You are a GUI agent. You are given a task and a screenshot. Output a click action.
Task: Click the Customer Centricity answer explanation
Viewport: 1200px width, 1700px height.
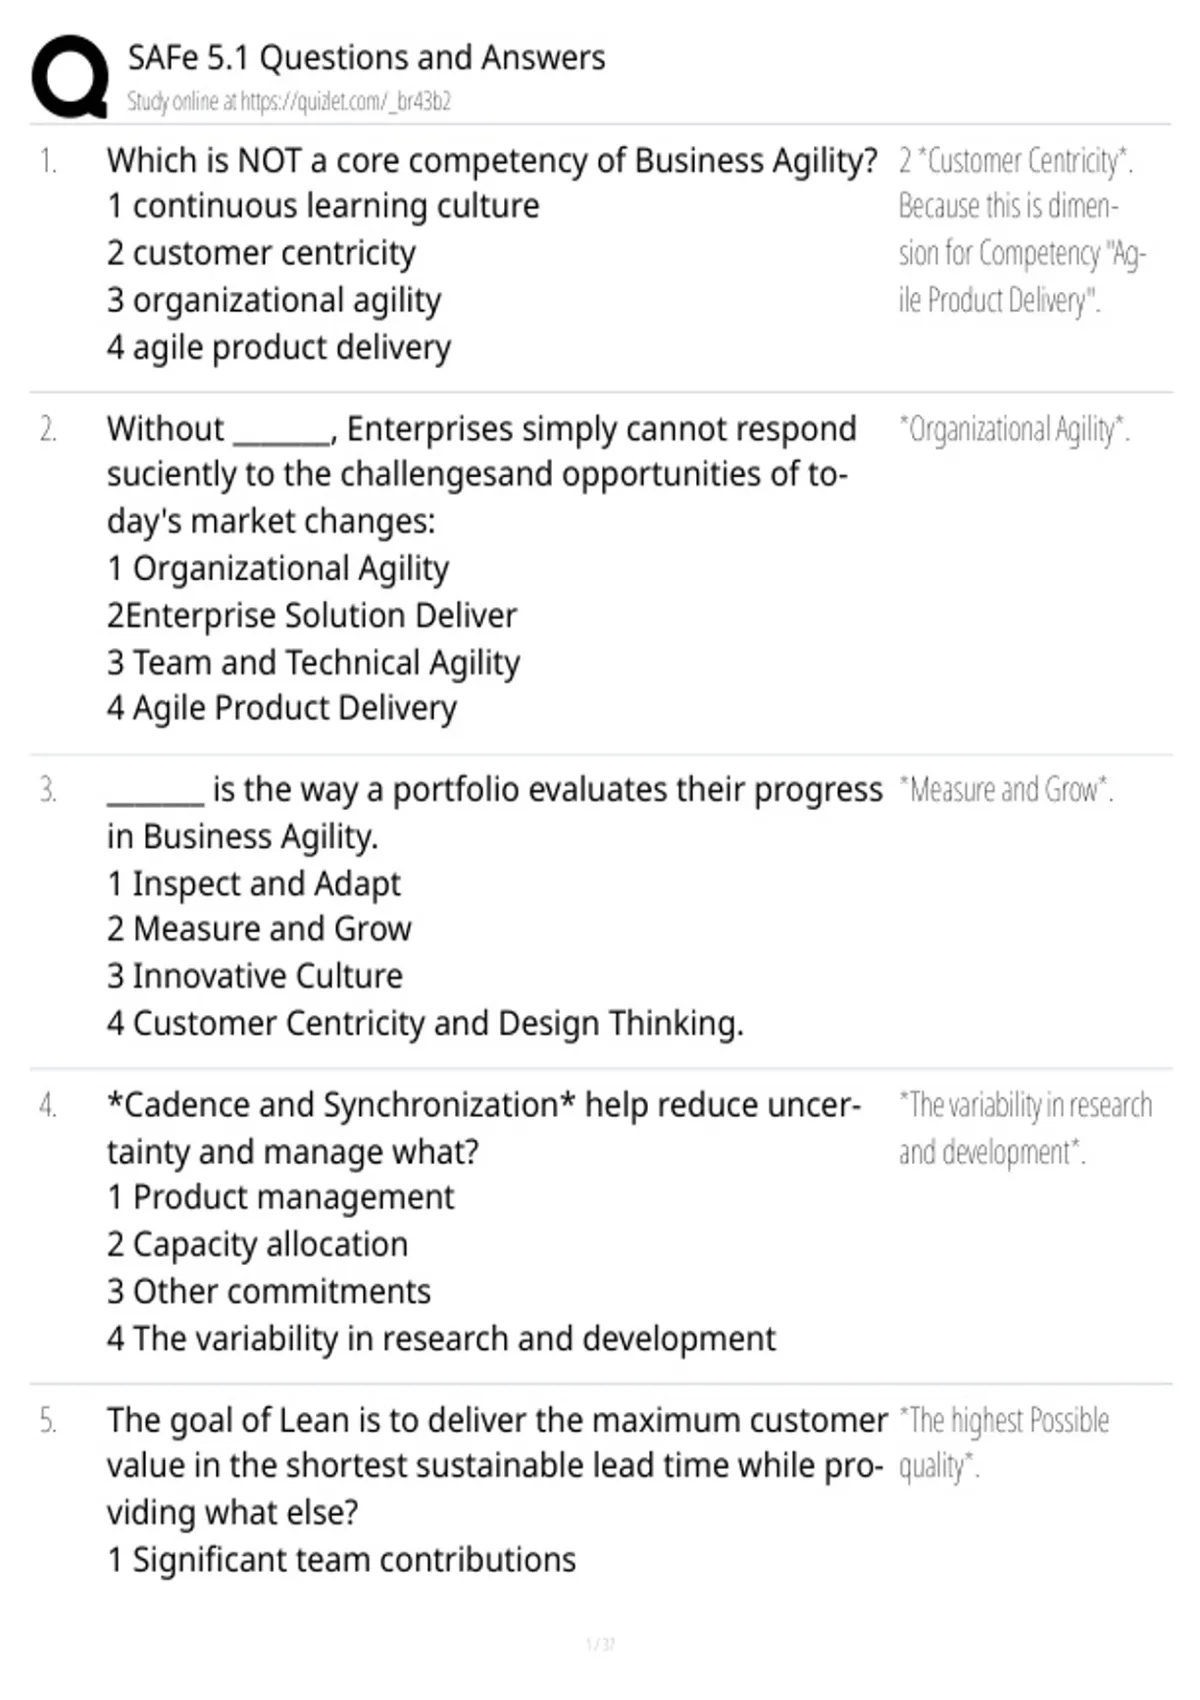(1022, 230)
